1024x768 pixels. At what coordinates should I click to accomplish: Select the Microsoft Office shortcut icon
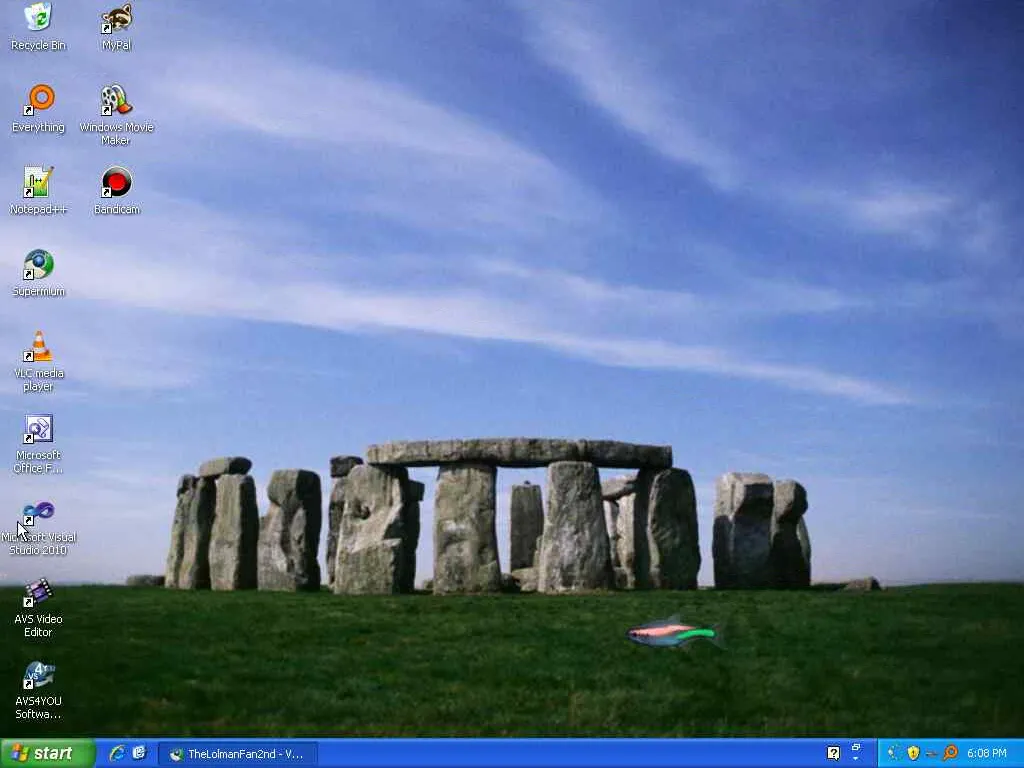[38, 443]
